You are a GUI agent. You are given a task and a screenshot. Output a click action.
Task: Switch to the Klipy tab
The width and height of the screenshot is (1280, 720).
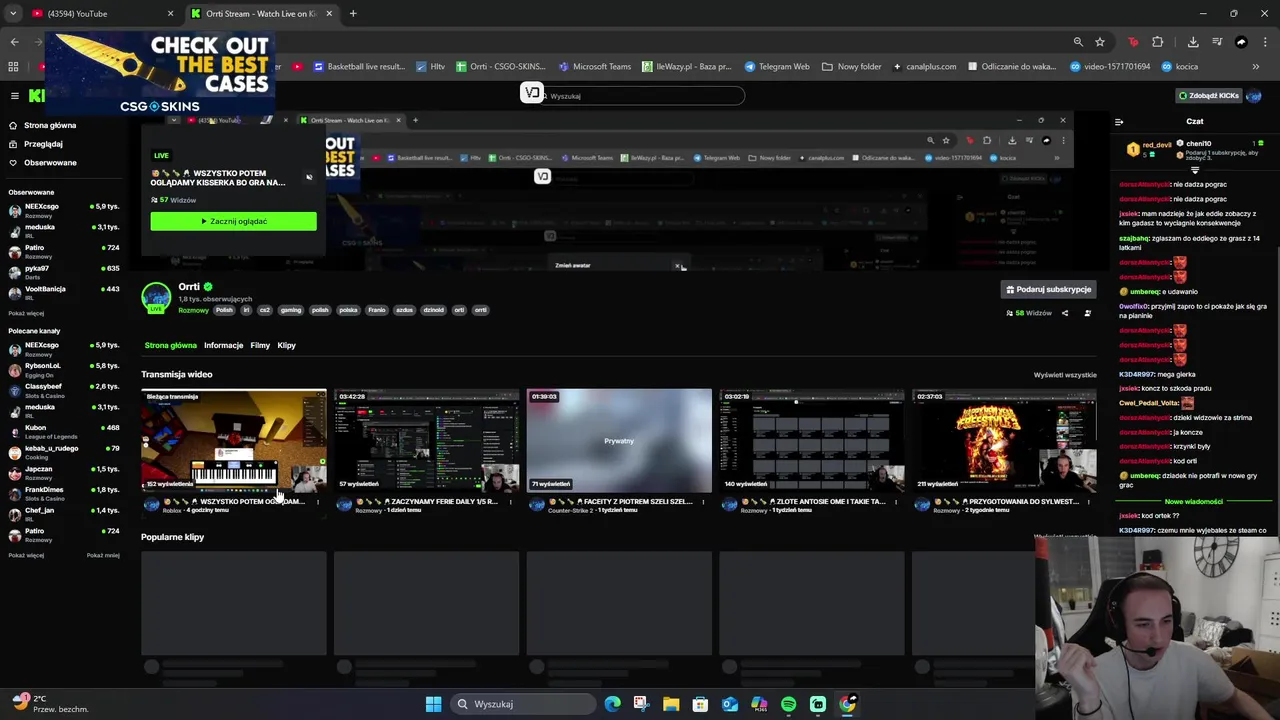(x=286, y=345)
